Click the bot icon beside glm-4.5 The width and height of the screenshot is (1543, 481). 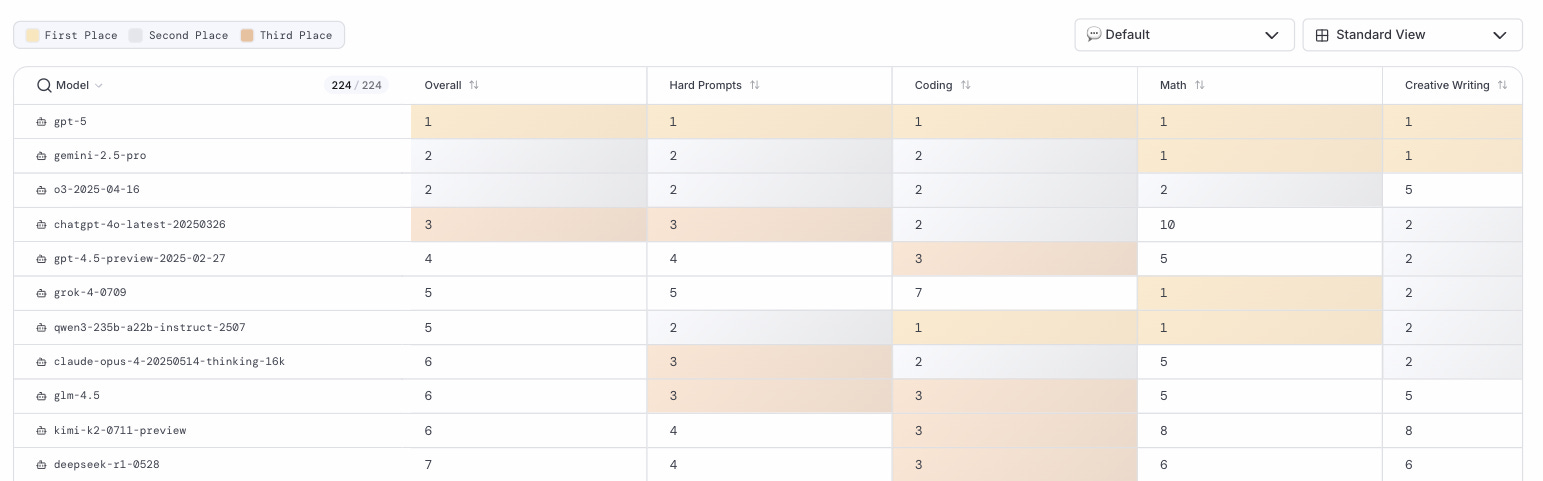coord(41,396)
